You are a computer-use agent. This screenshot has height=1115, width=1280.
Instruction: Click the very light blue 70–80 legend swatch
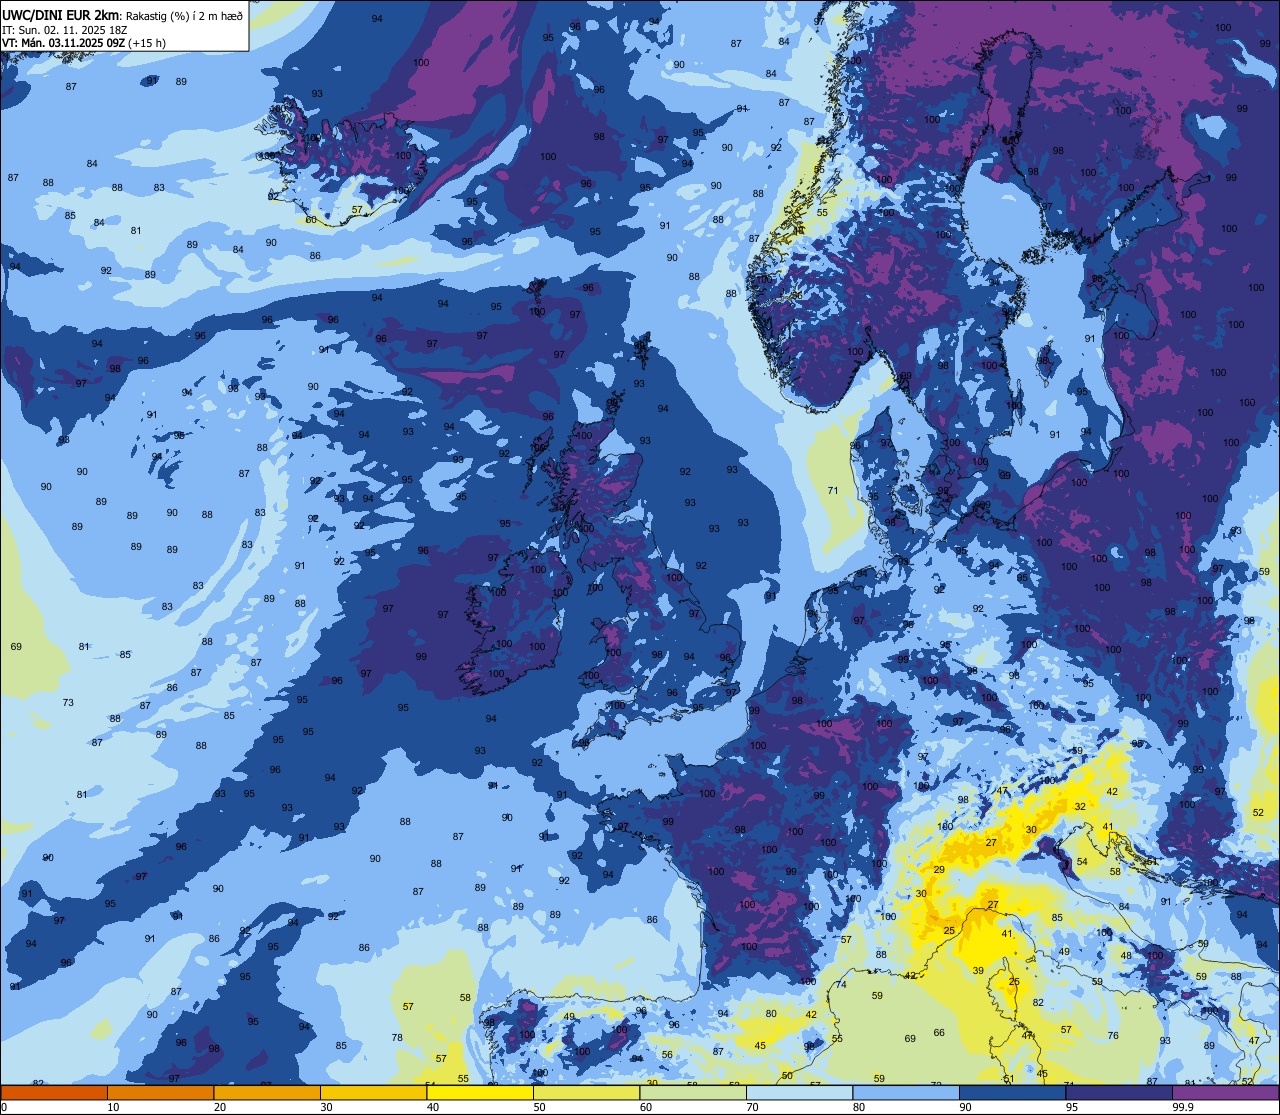[799, 1092]
